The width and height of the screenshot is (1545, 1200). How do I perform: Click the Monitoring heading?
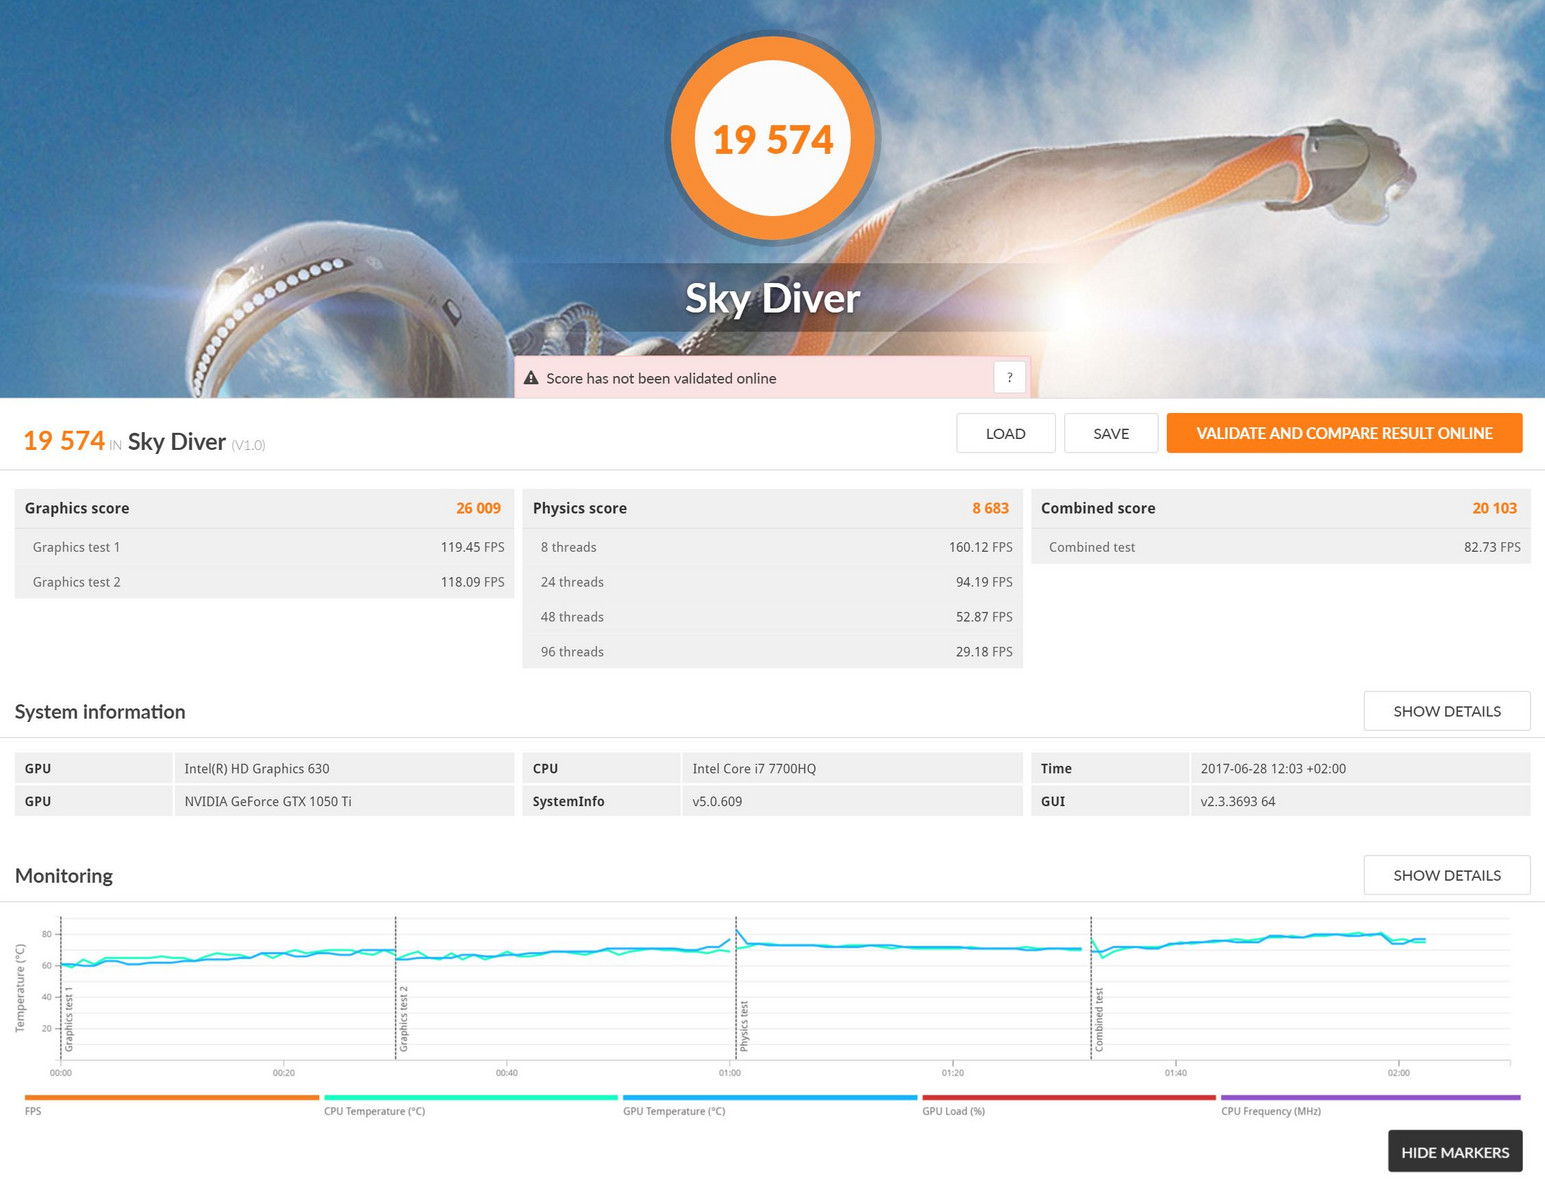tap(64, 875)
